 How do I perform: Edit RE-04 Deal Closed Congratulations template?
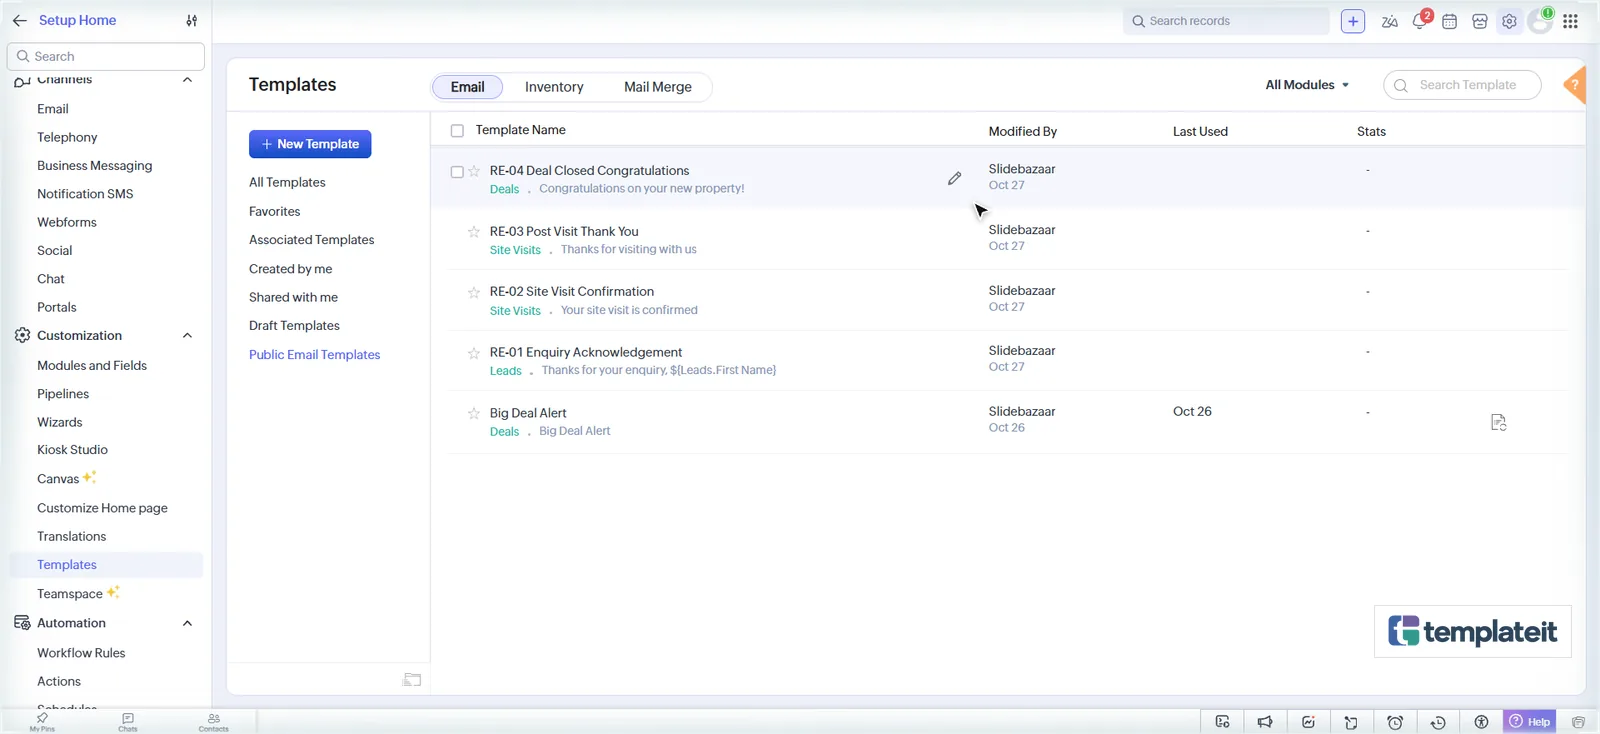(955, 178)
